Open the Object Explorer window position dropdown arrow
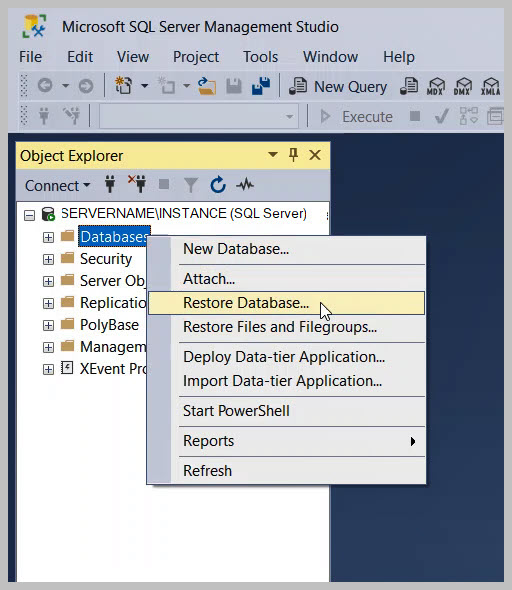Screen dimensions: 512x590 tap(273, 155)
